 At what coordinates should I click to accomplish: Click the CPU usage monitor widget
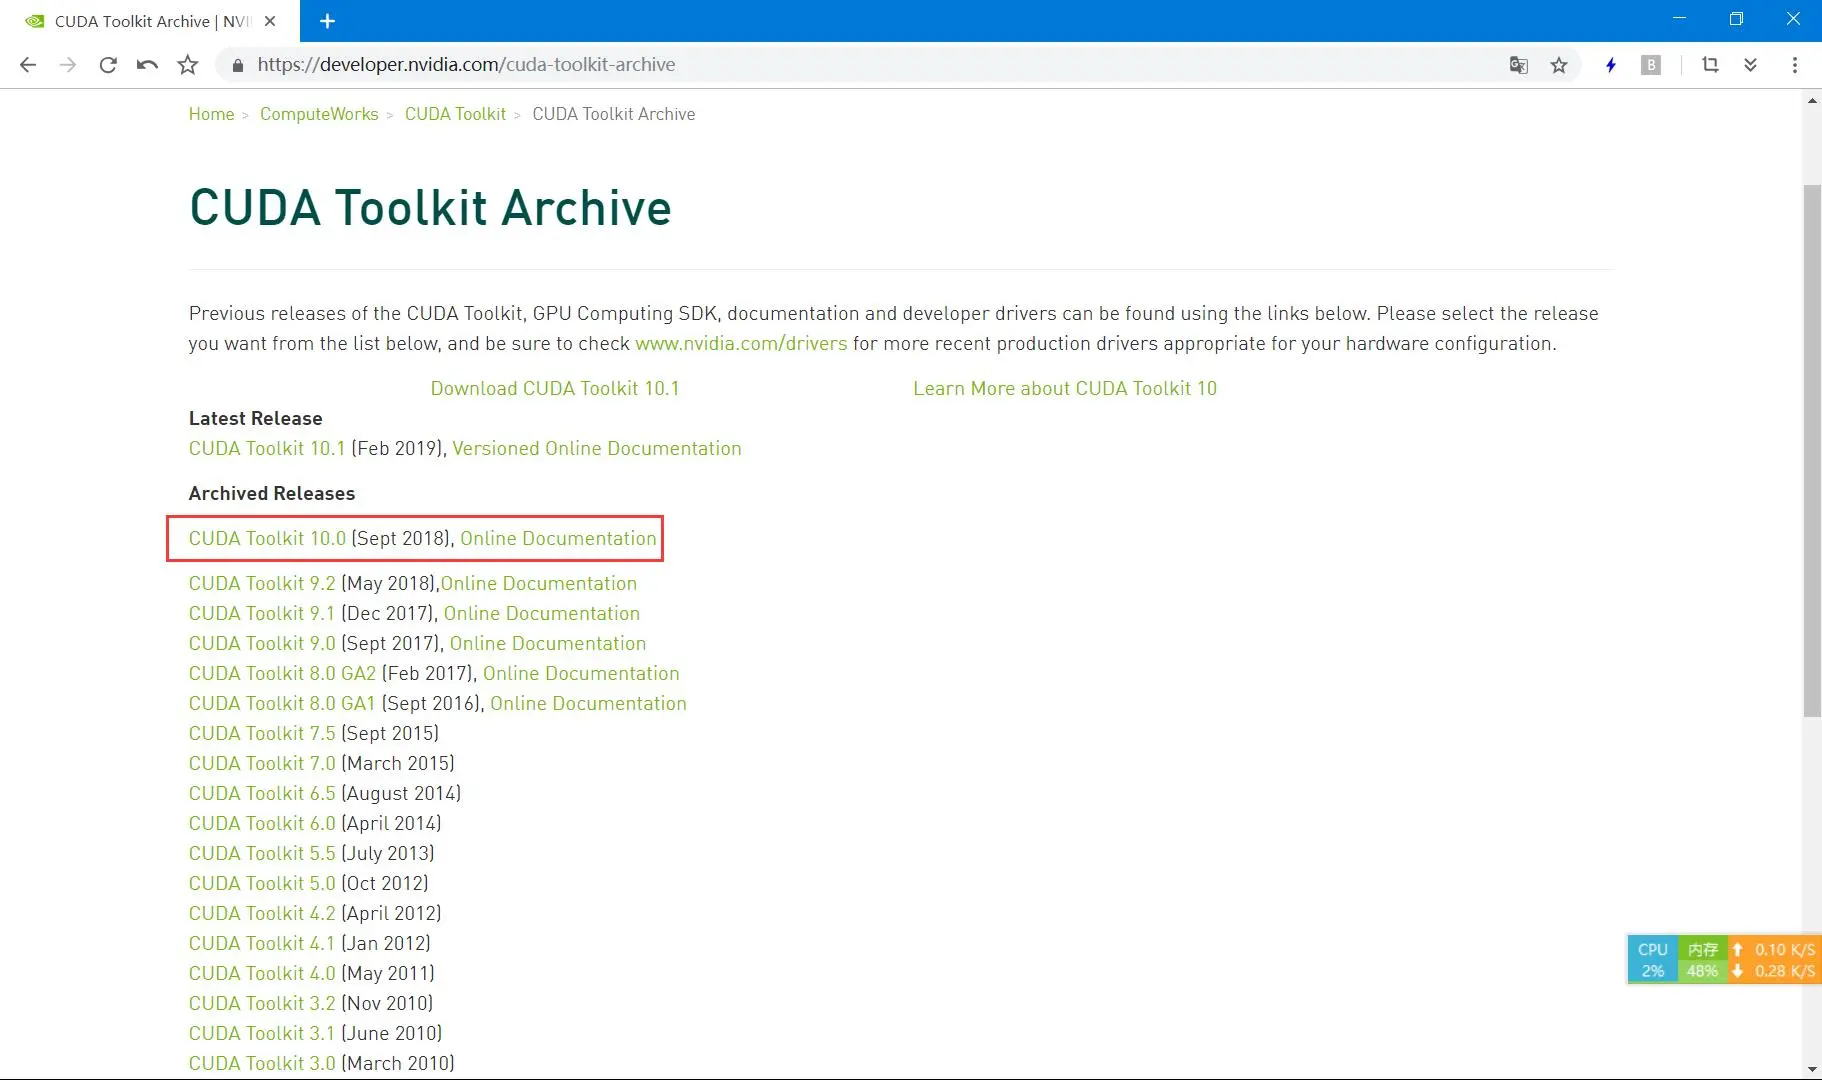pos(1652,960)
